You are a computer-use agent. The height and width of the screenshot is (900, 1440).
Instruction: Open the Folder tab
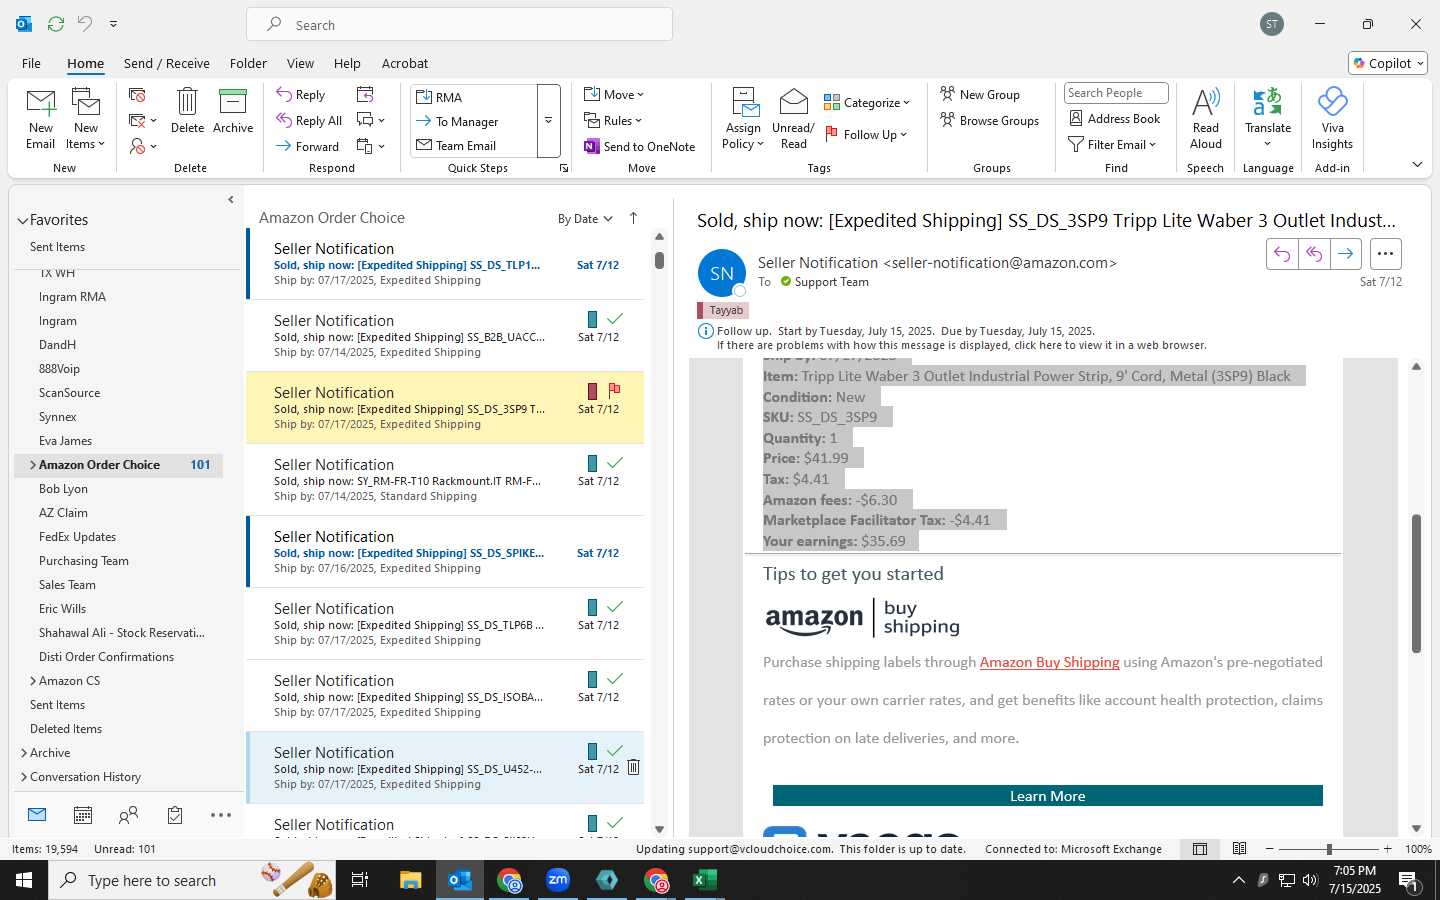tap(248, 63)
